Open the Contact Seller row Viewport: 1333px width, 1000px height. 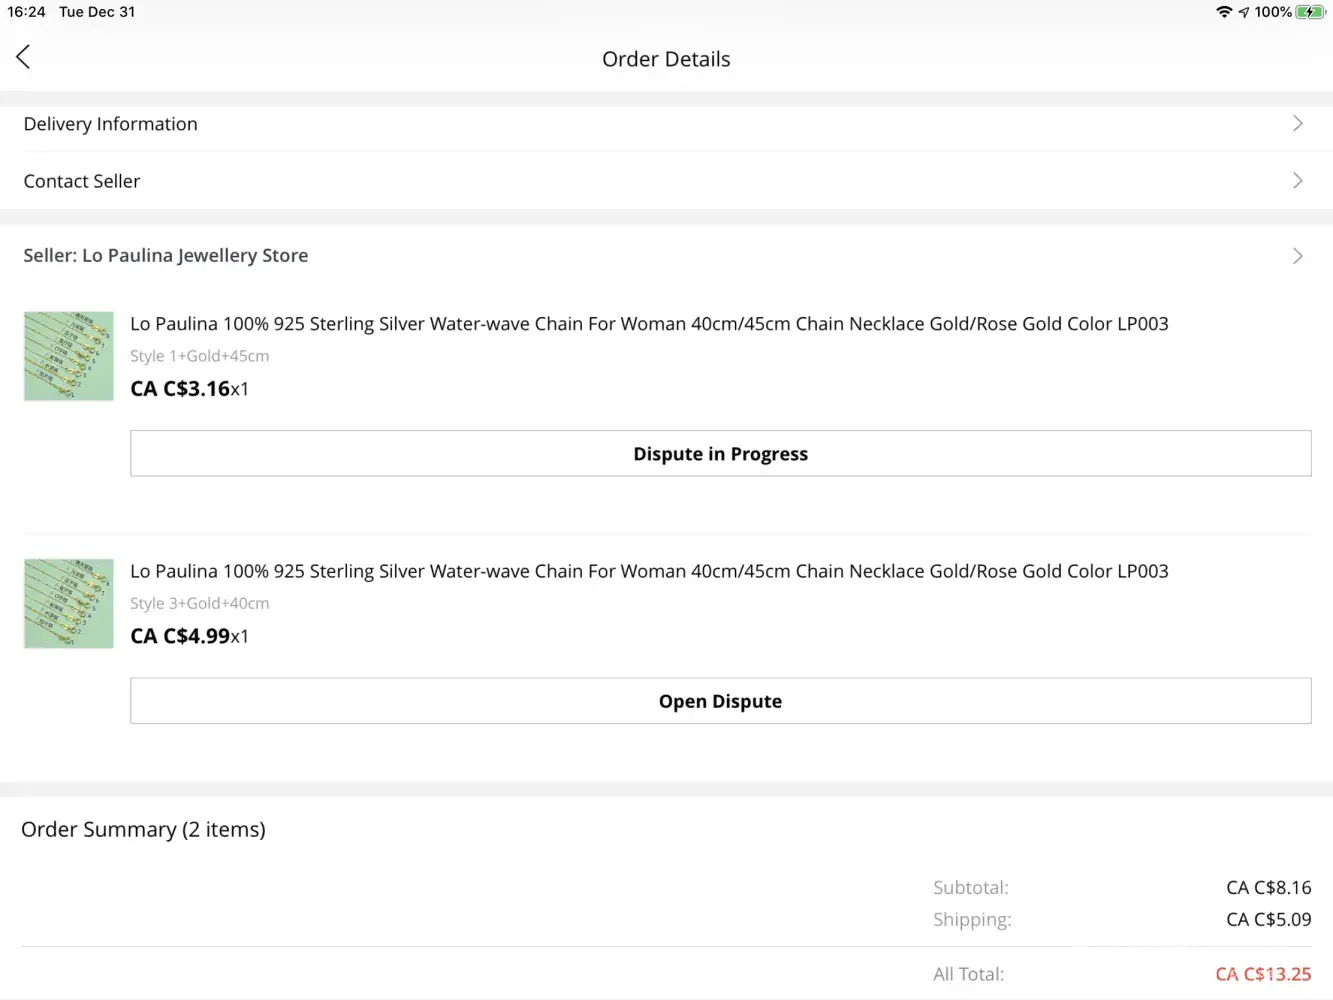82,181
